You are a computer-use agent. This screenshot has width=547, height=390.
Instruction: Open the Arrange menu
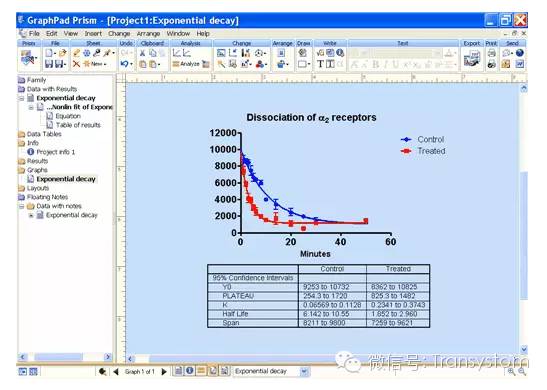[148, 33]
